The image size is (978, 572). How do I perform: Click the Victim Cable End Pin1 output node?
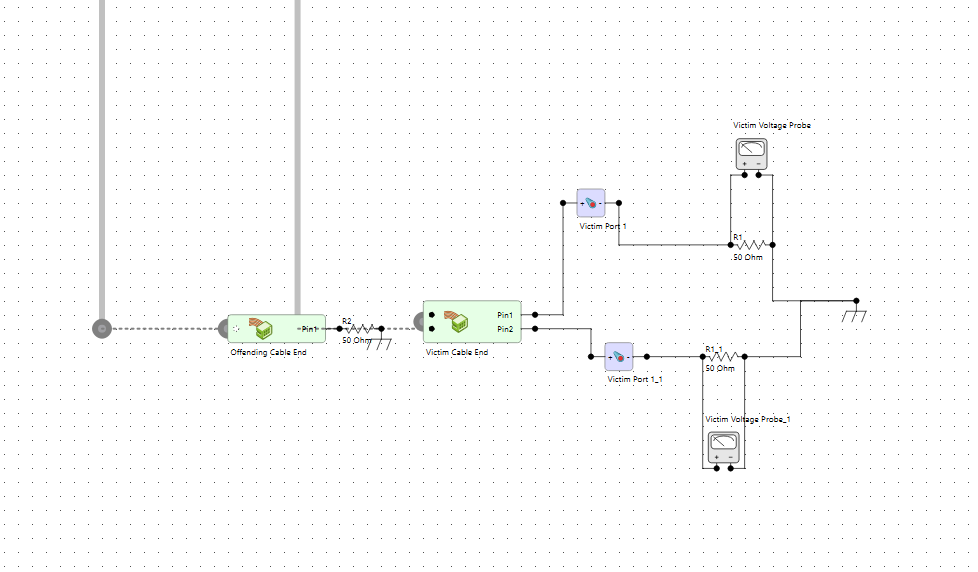point(535,314)
